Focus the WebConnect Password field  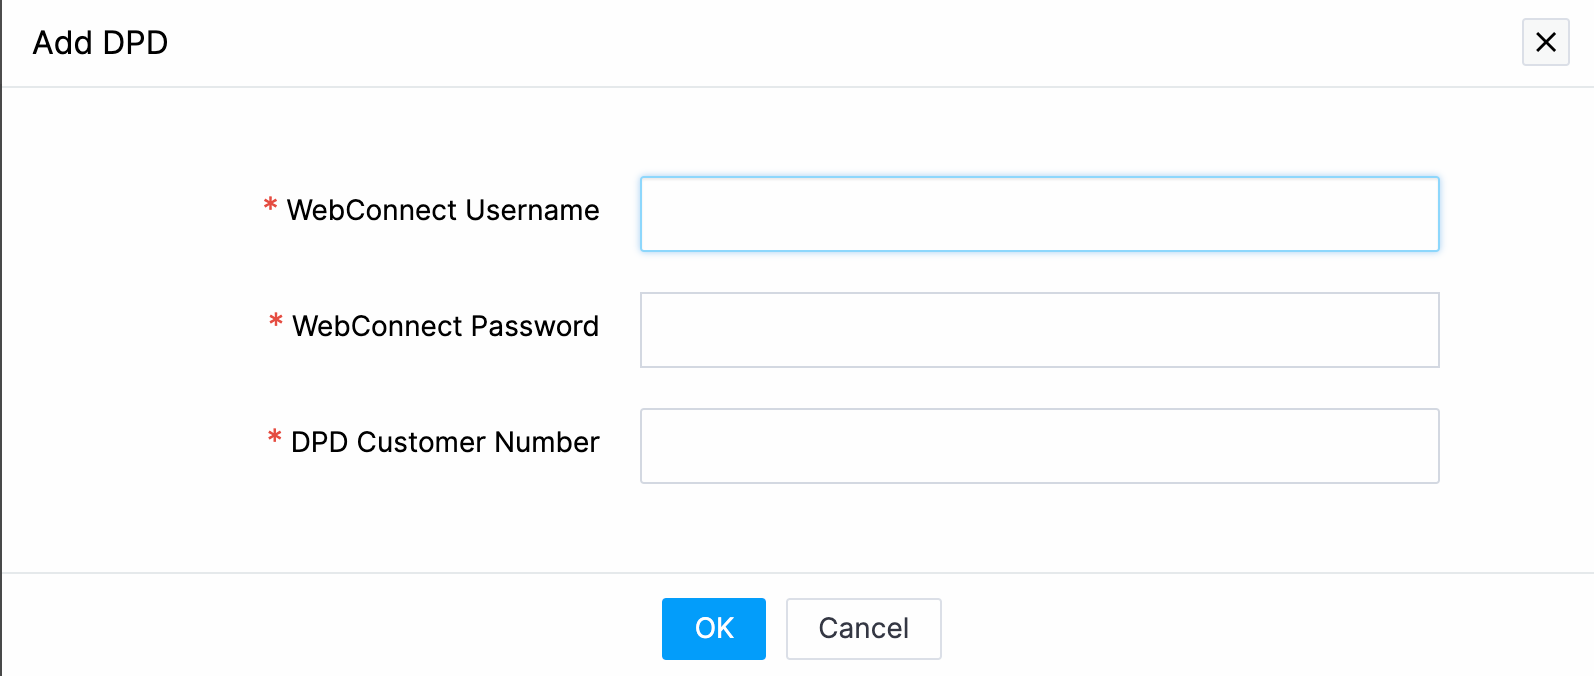pos(1039,330)
